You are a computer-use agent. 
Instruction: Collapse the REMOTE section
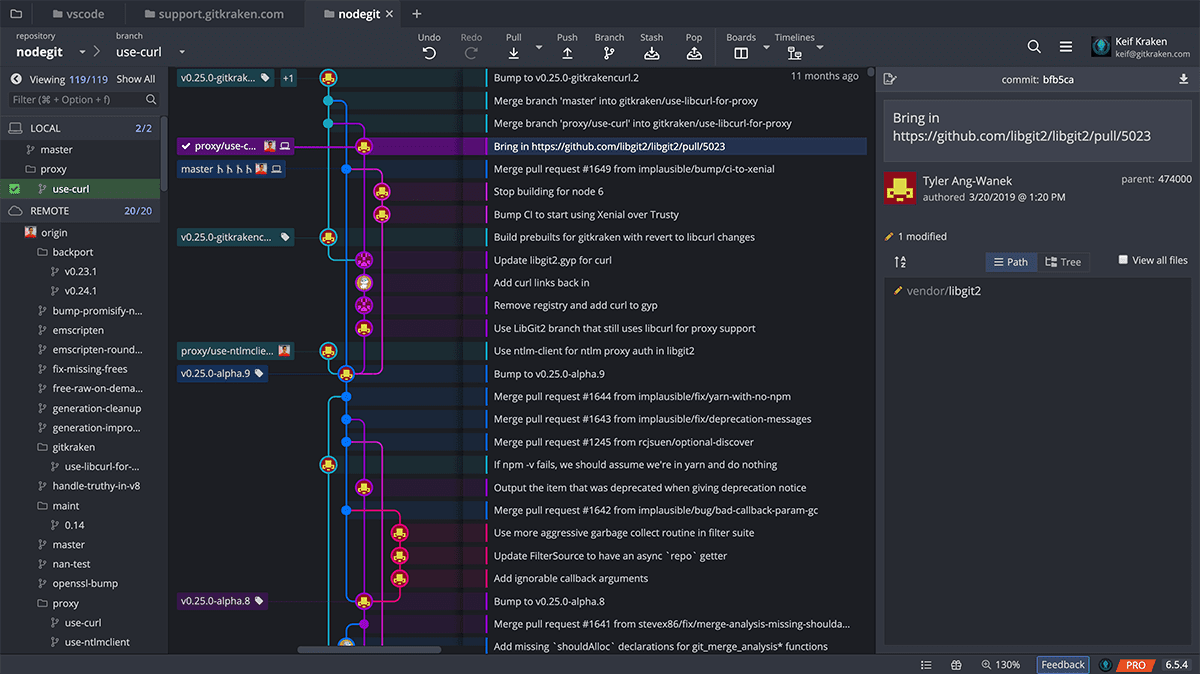80,211
